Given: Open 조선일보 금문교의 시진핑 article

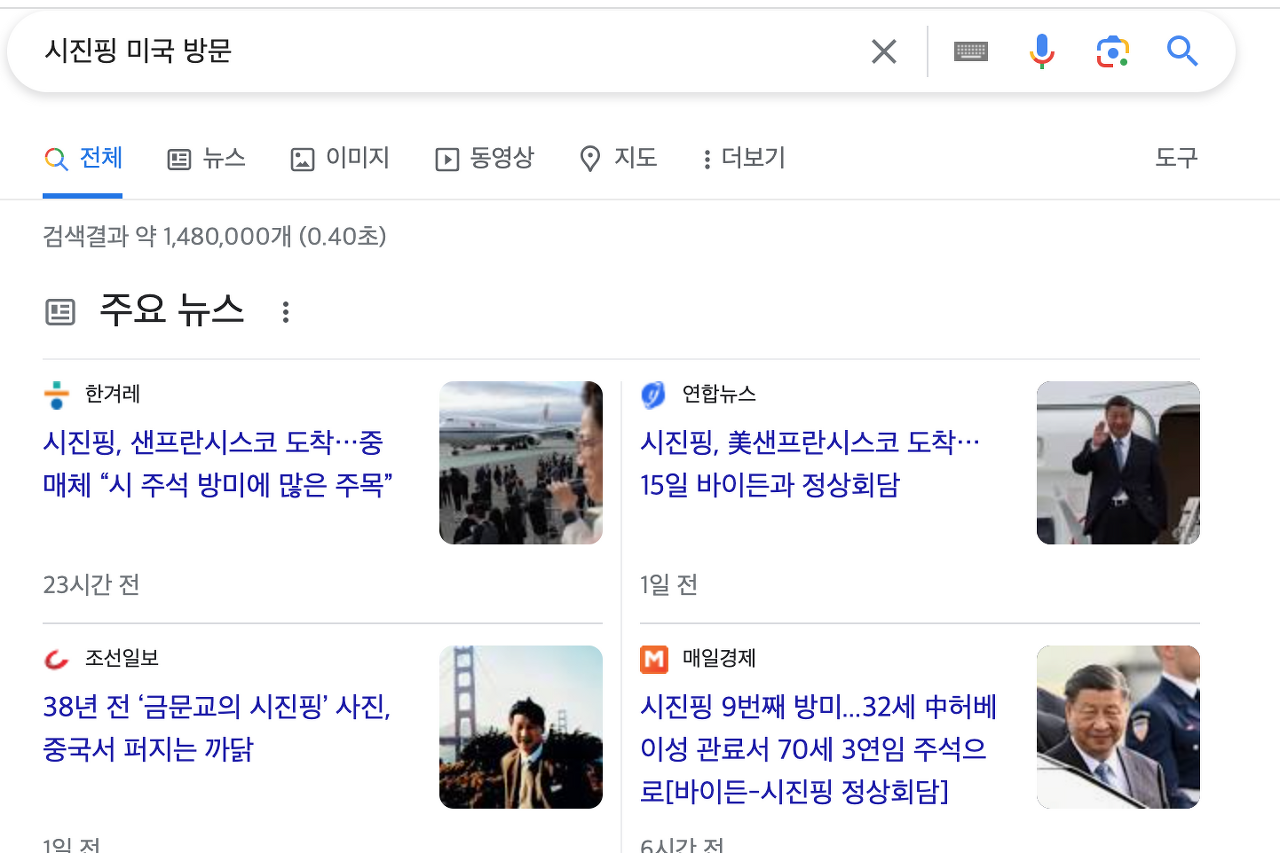Looking at the screenshot, I should click(x=217, y=728).
